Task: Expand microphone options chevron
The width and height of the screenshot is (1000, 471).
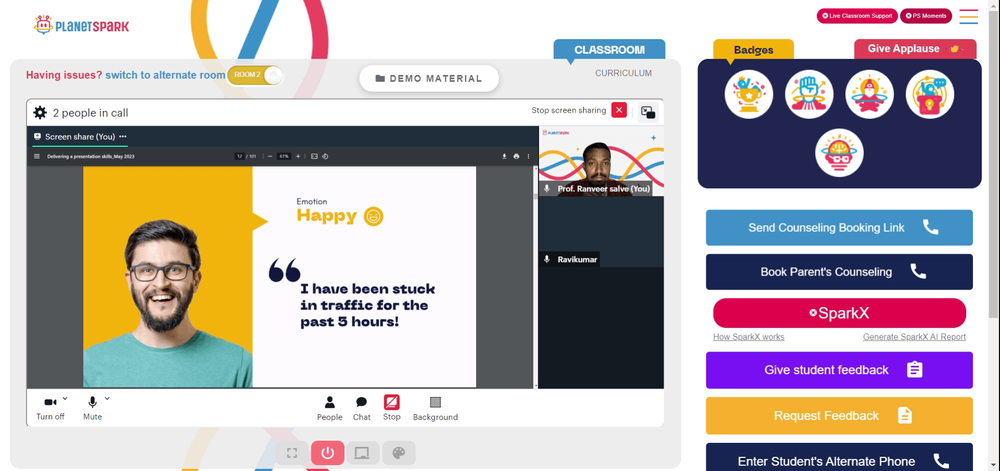Action: click(107, 398)
